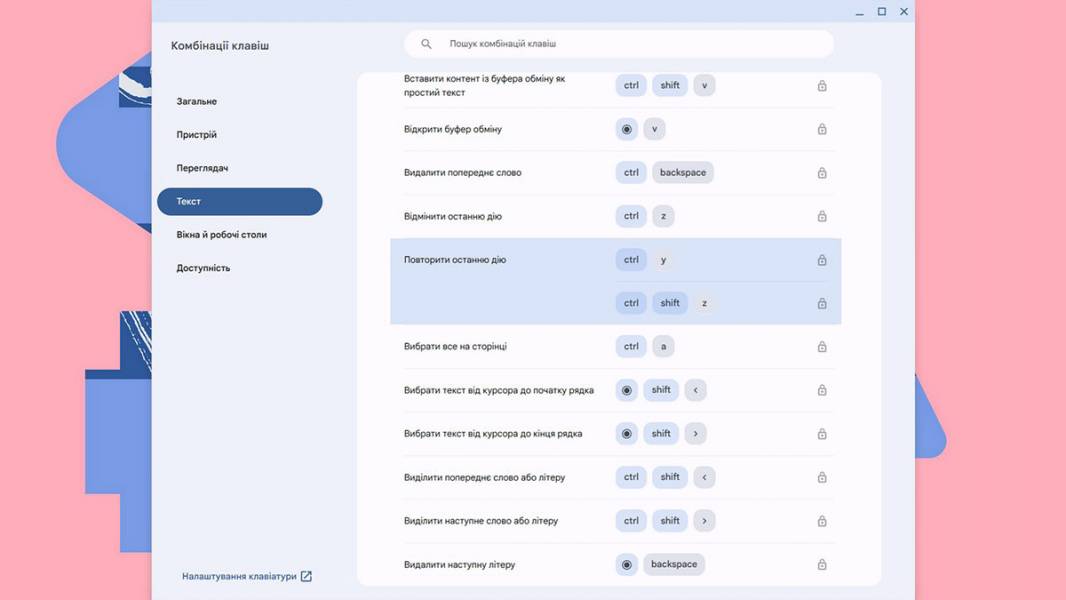Image resolution: width=1066 pixels, height=600 pixels.
Task: Click lock icon for Видалити наступну літеру
Action: (x=822, y=564)
